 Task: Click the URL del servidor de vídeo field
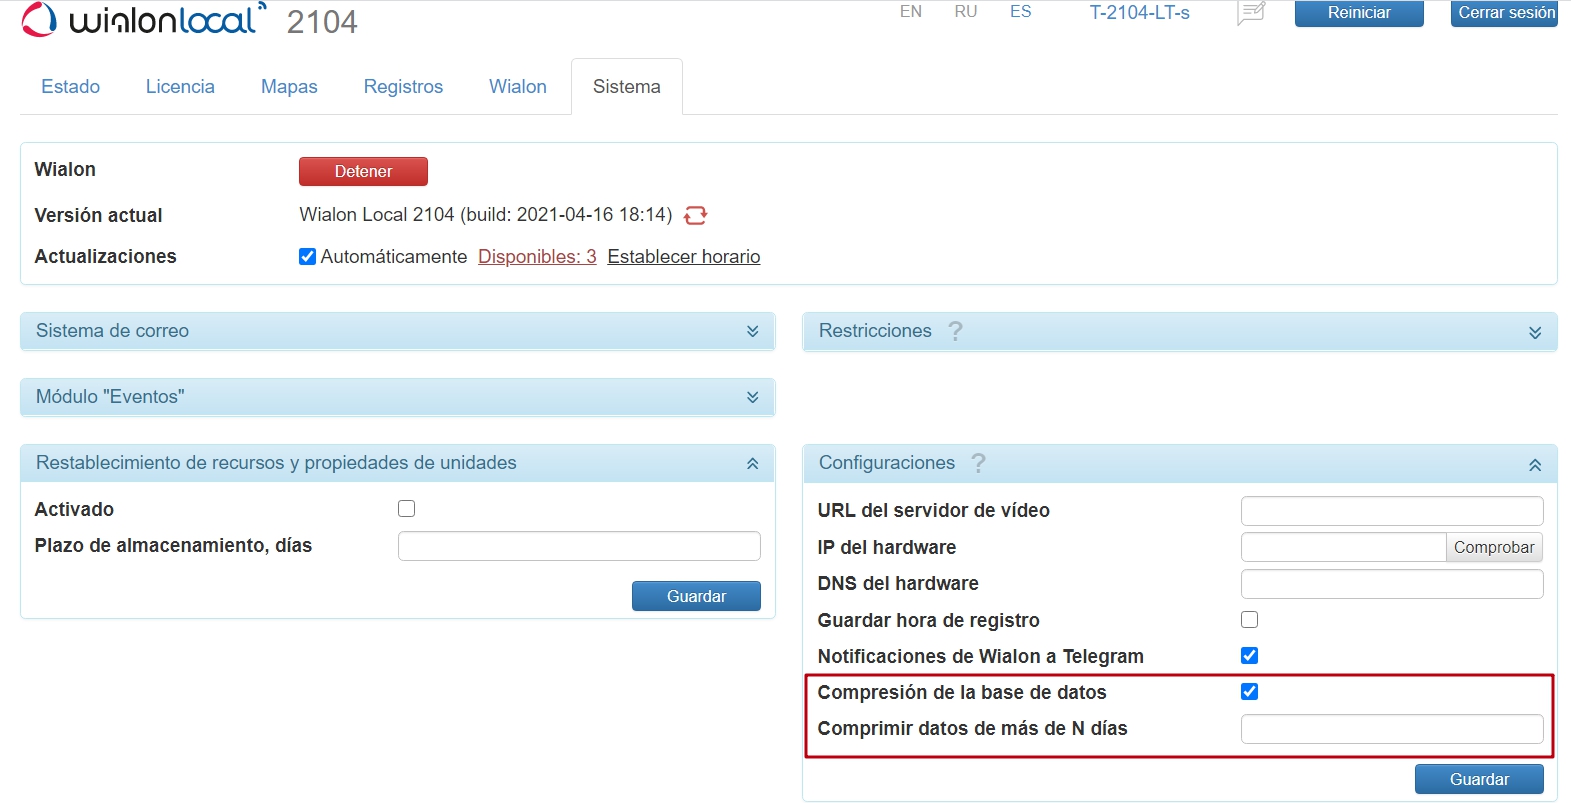1392,511
